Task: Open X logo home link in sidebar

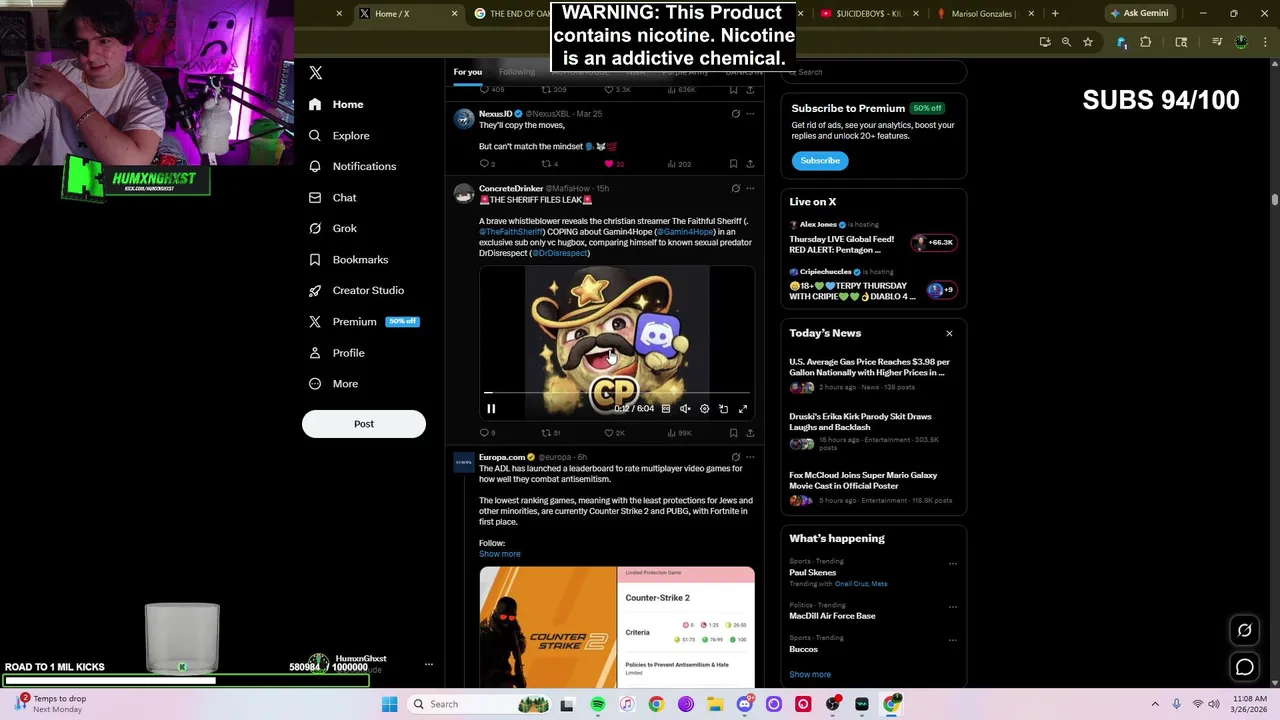Action: click(x=316, y=73)
